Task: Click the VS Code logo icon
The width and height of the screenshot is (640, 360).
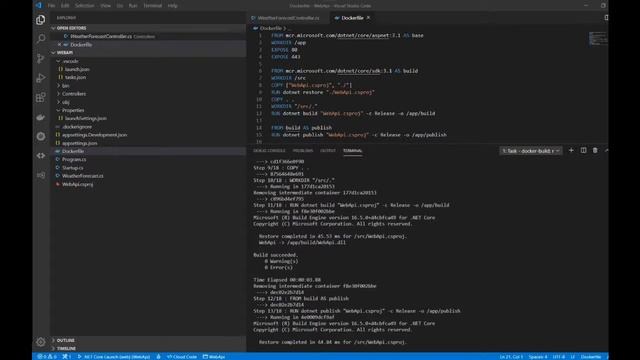Action: [38, 5]
